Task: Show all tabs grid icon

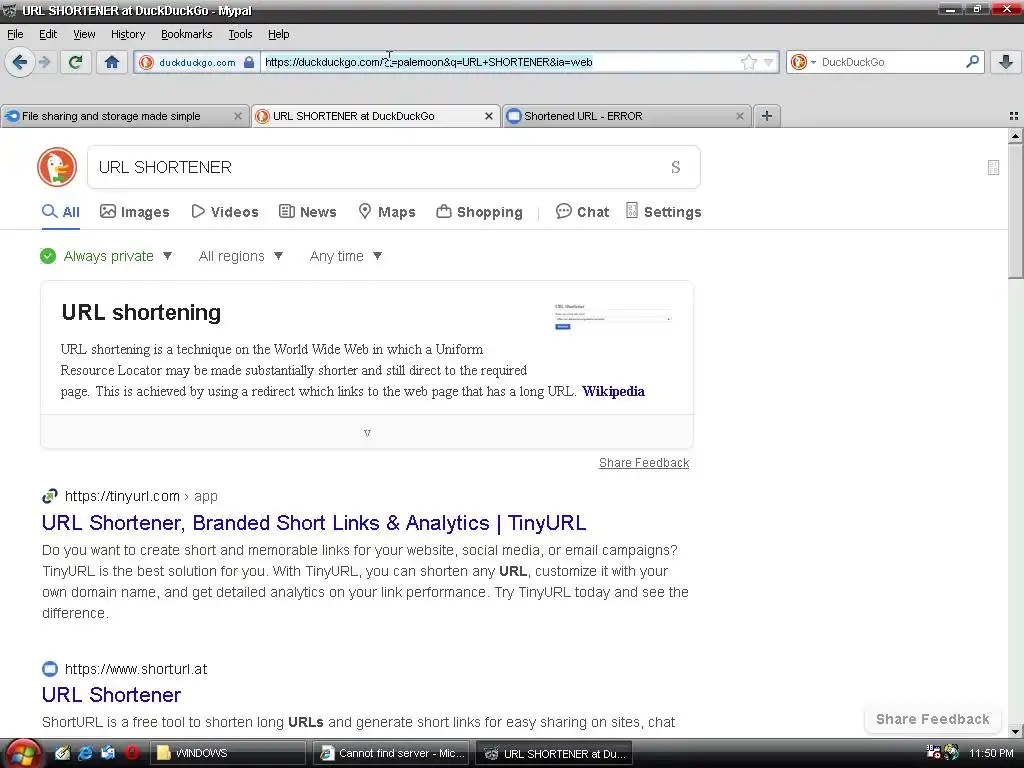Action: (1014, 116)
